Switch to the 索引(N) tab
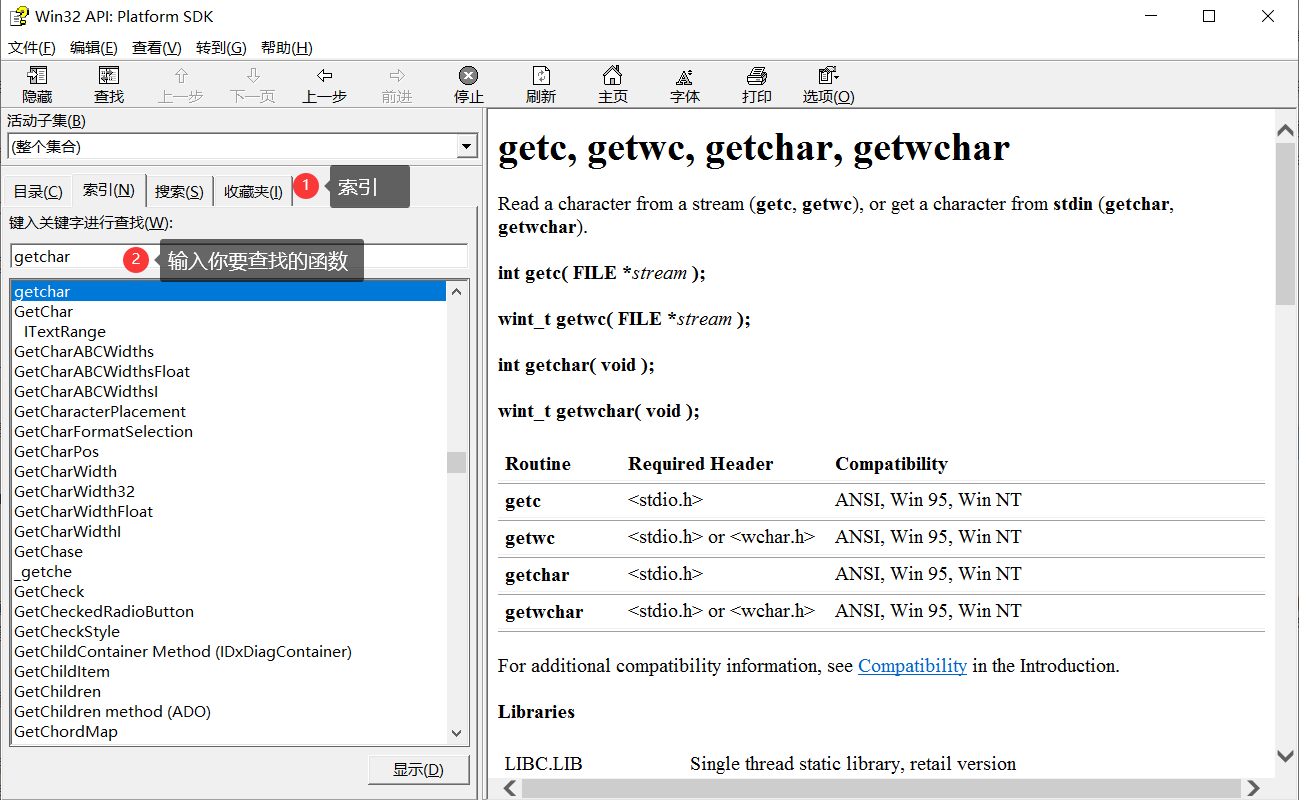This screenshot has width=1299, height=800. pyautogui.click(x=109, y=190)
